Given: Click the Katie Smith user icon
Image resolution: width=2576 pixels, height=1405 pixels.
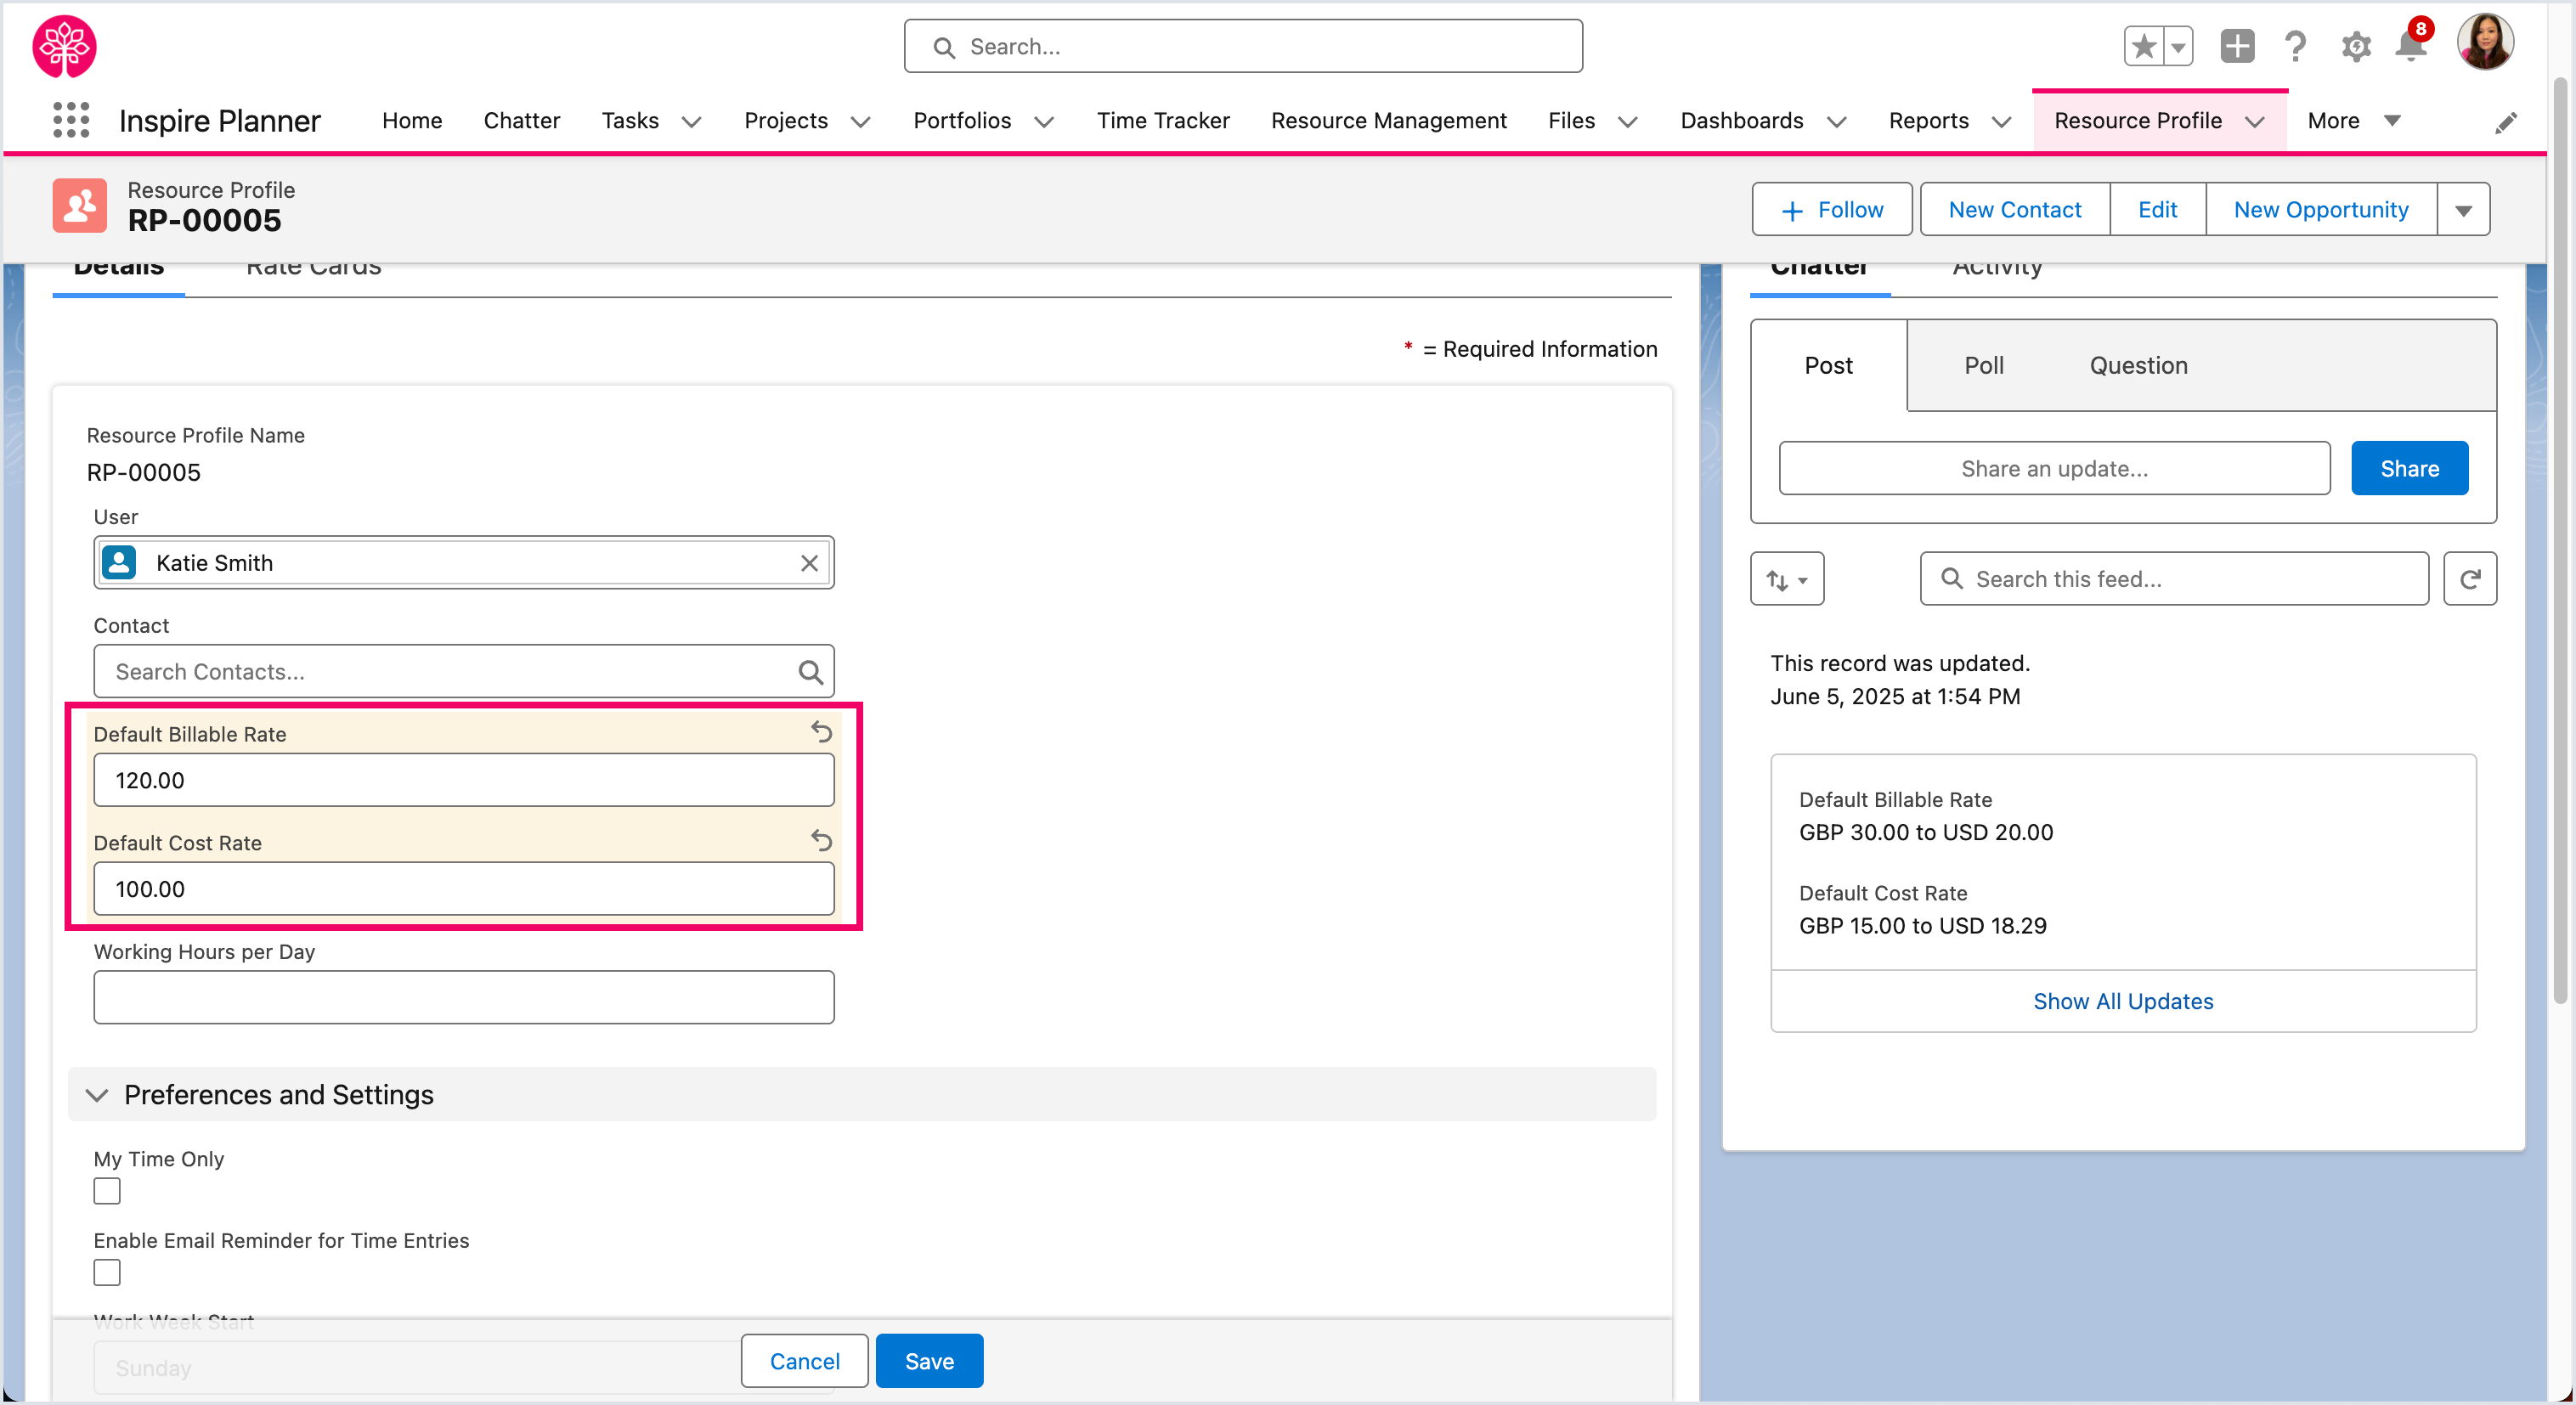Looking at the screenshot, I should coord(119,562).
